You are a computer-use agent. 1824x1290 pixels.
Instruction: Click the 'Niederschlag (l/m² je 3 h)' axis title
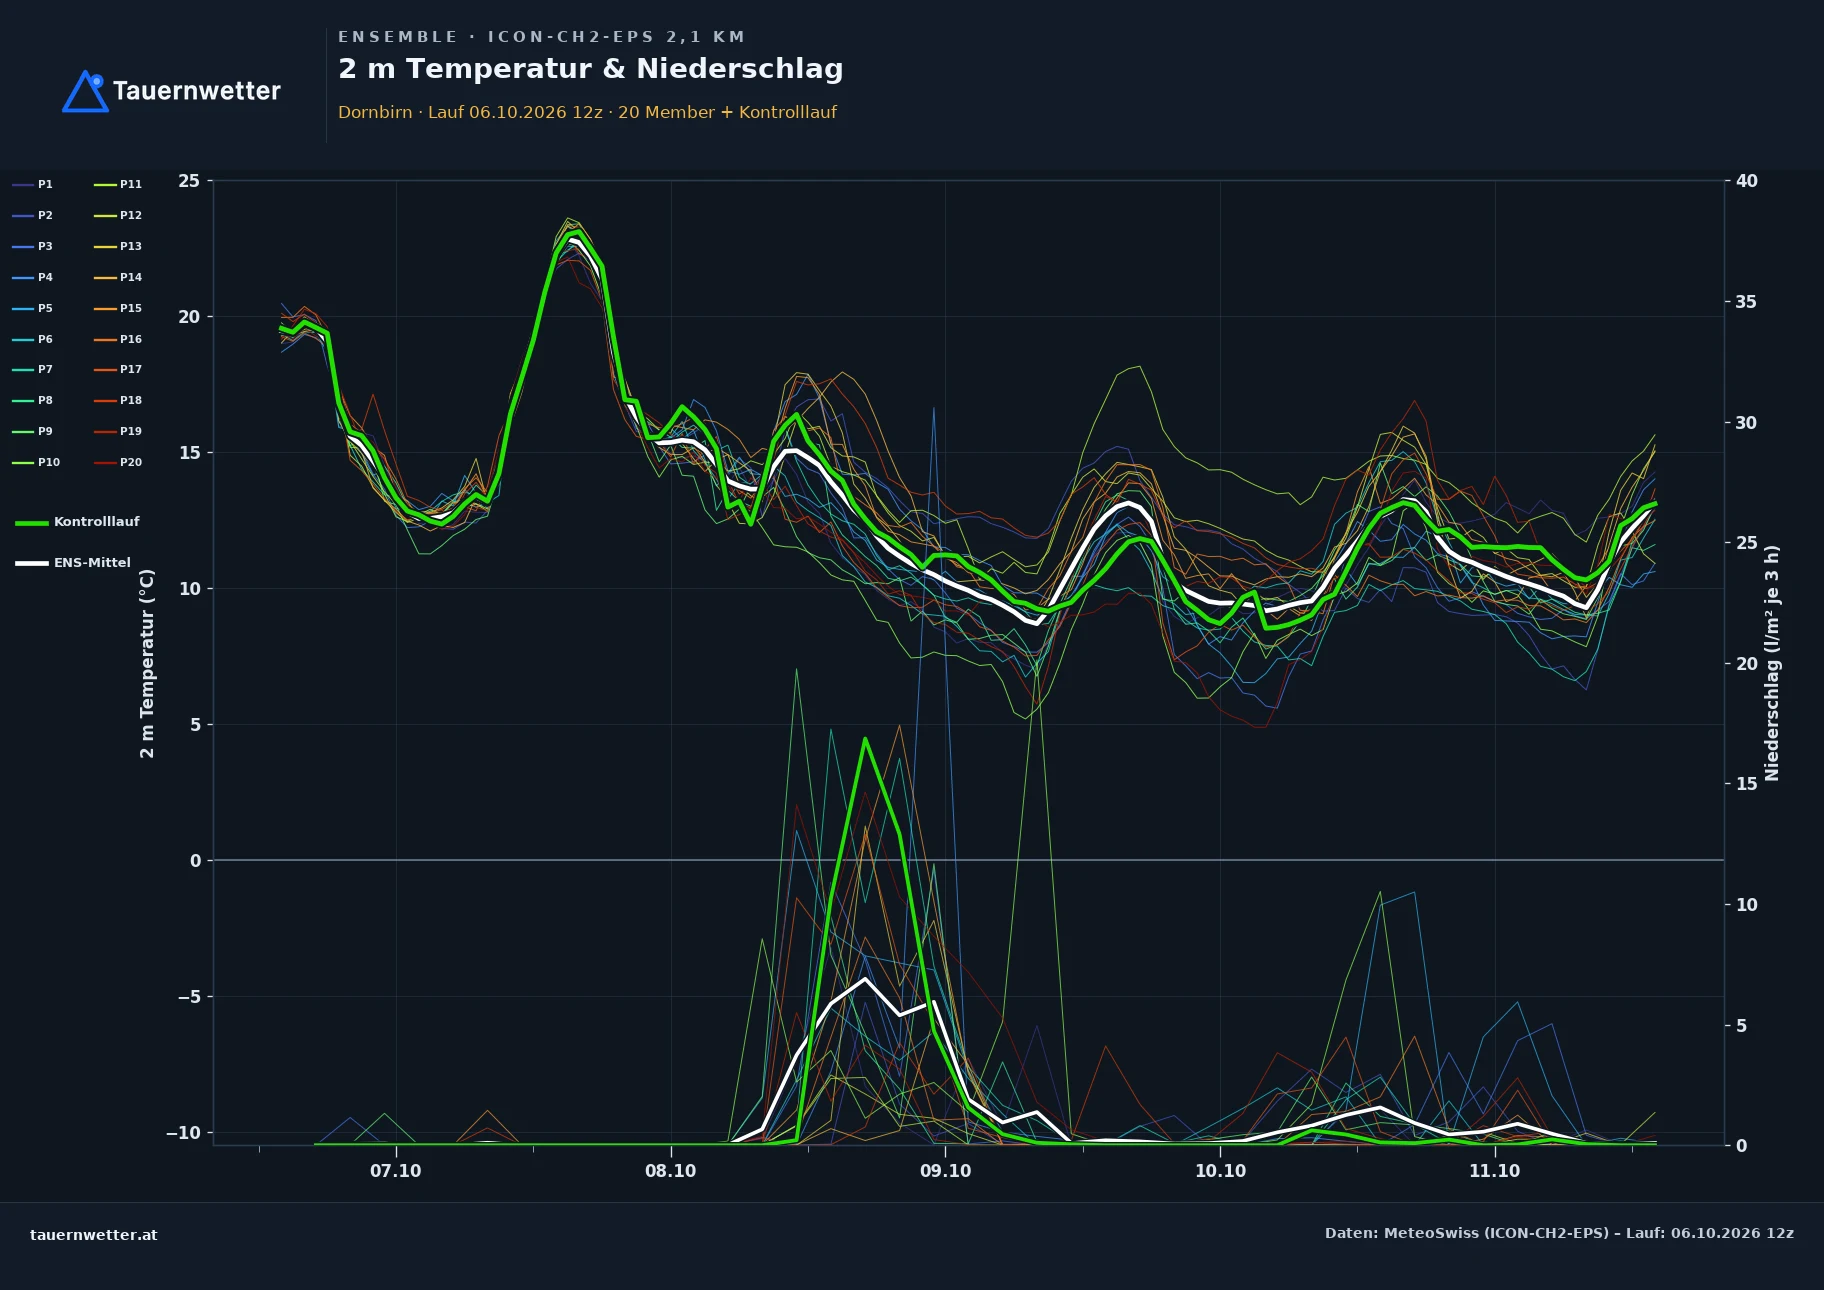click(x=1772, y=663)
